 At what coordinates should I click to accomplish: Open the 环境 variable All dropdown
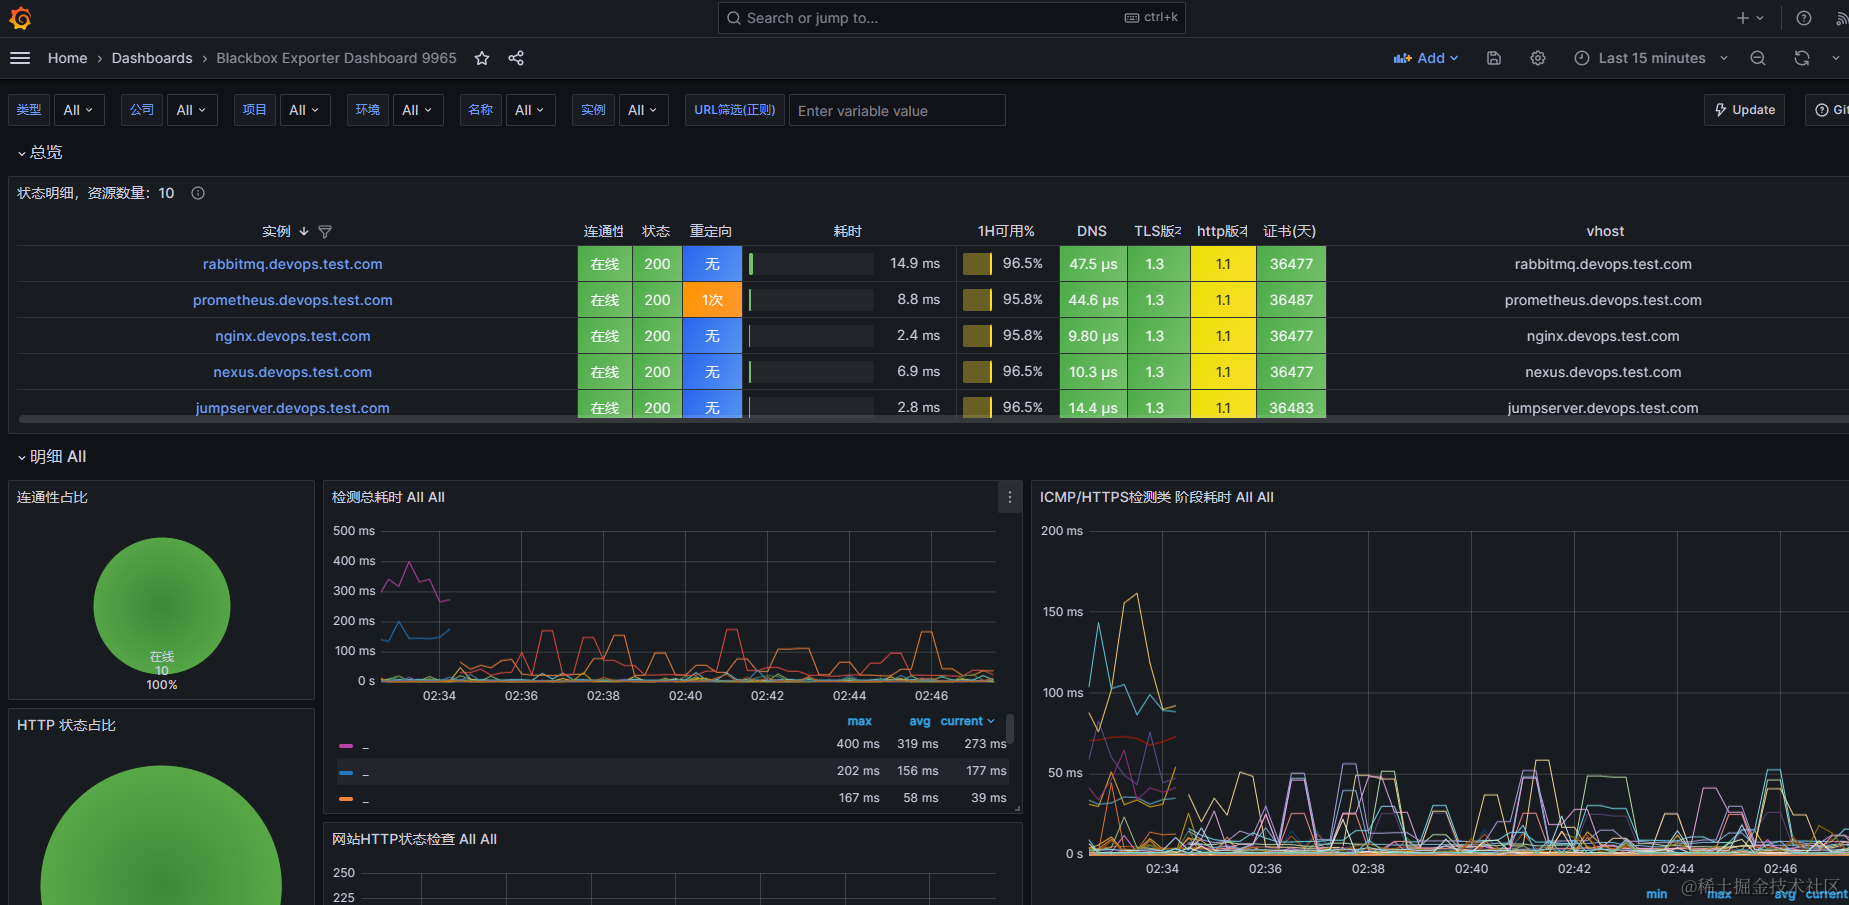[418, 110]
